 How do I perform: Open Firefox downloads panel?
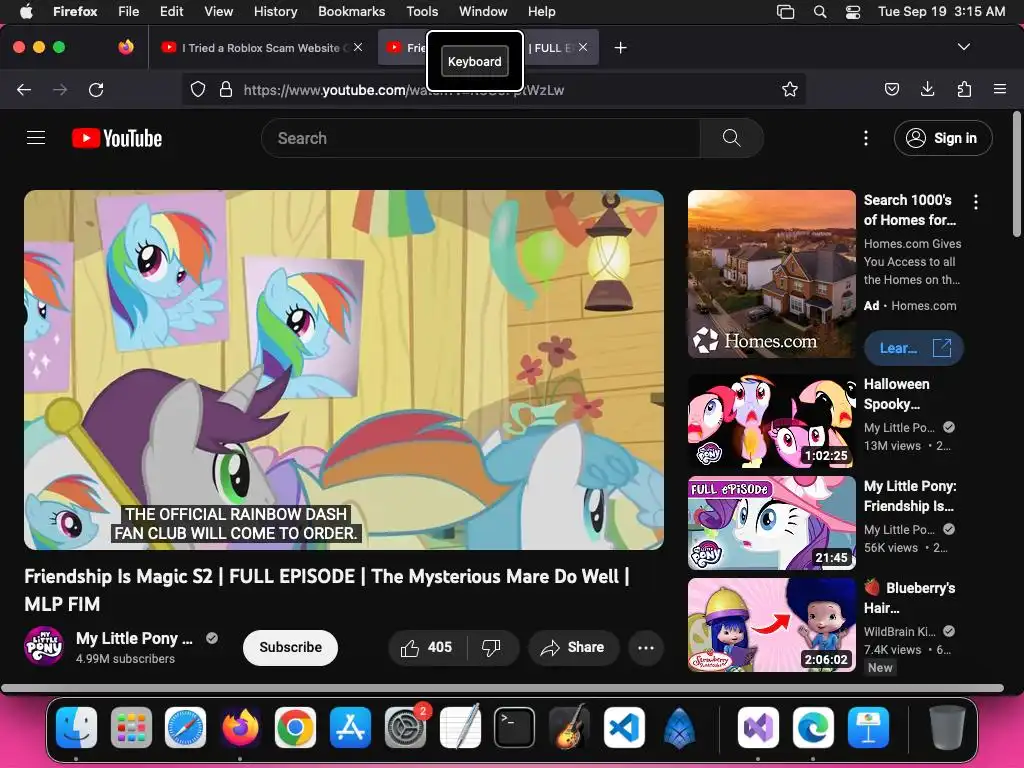927,89
